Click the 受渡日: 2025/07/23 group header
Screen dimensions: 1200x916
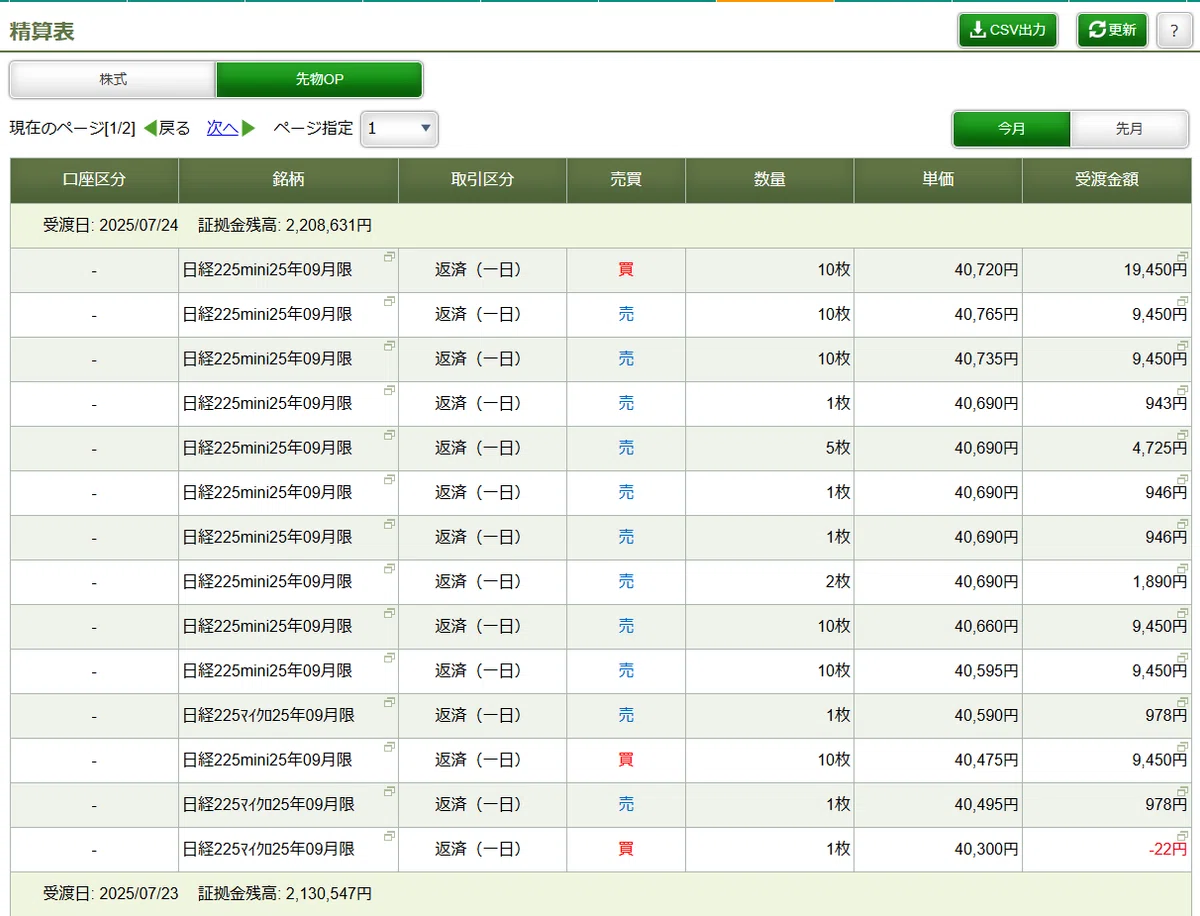pos(601,893)
